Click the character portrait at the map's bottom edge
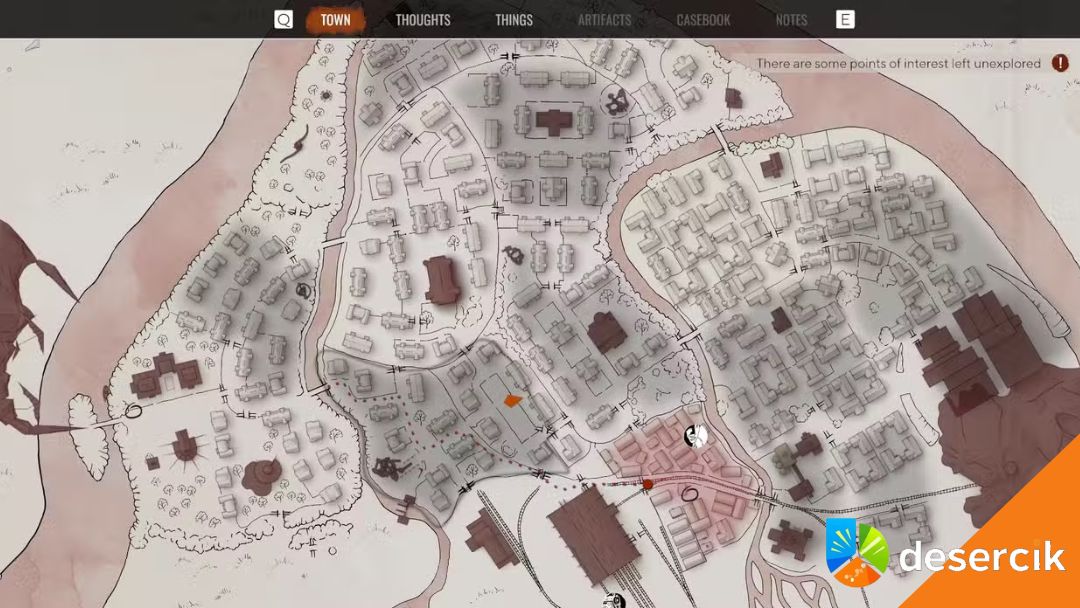The width and height of the screenshot is (1080, 608). (x=614, y=601)
